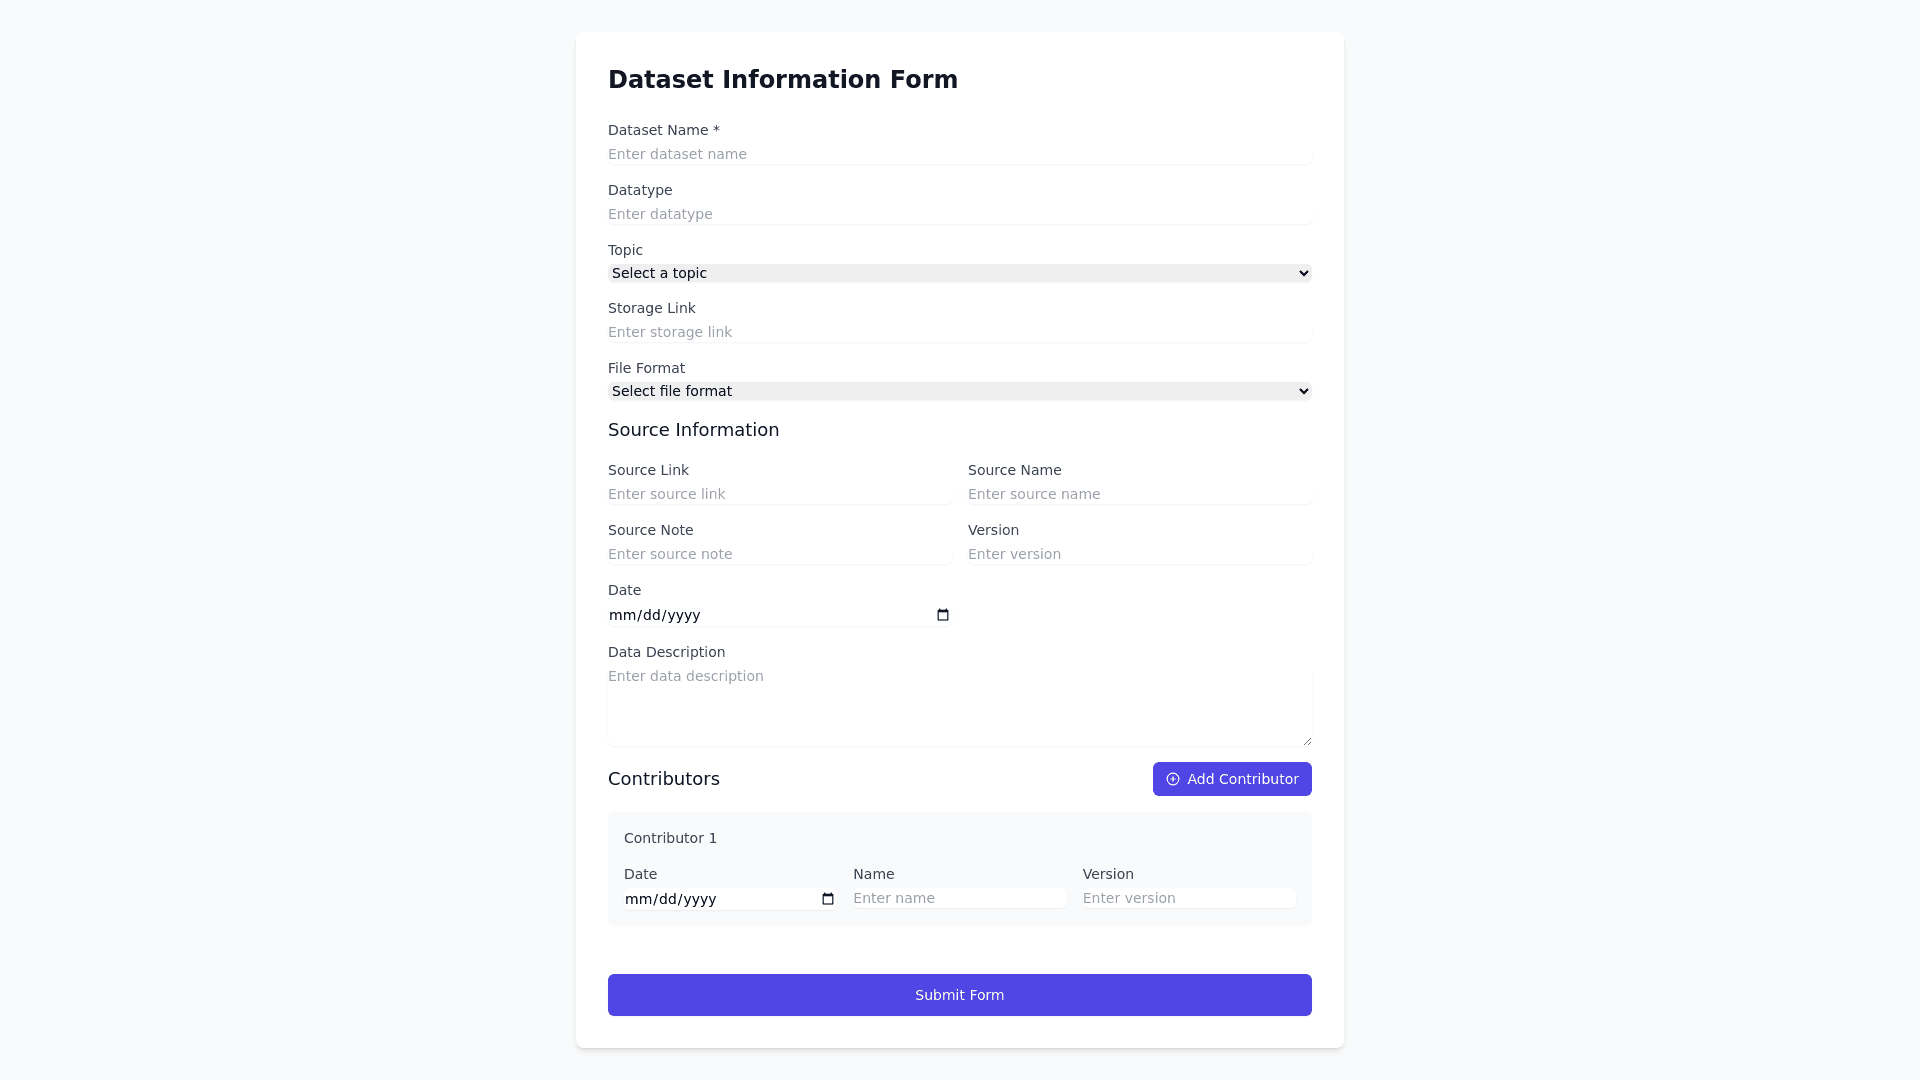
Task: Select the Storage Link input
Action: [958, 332]
